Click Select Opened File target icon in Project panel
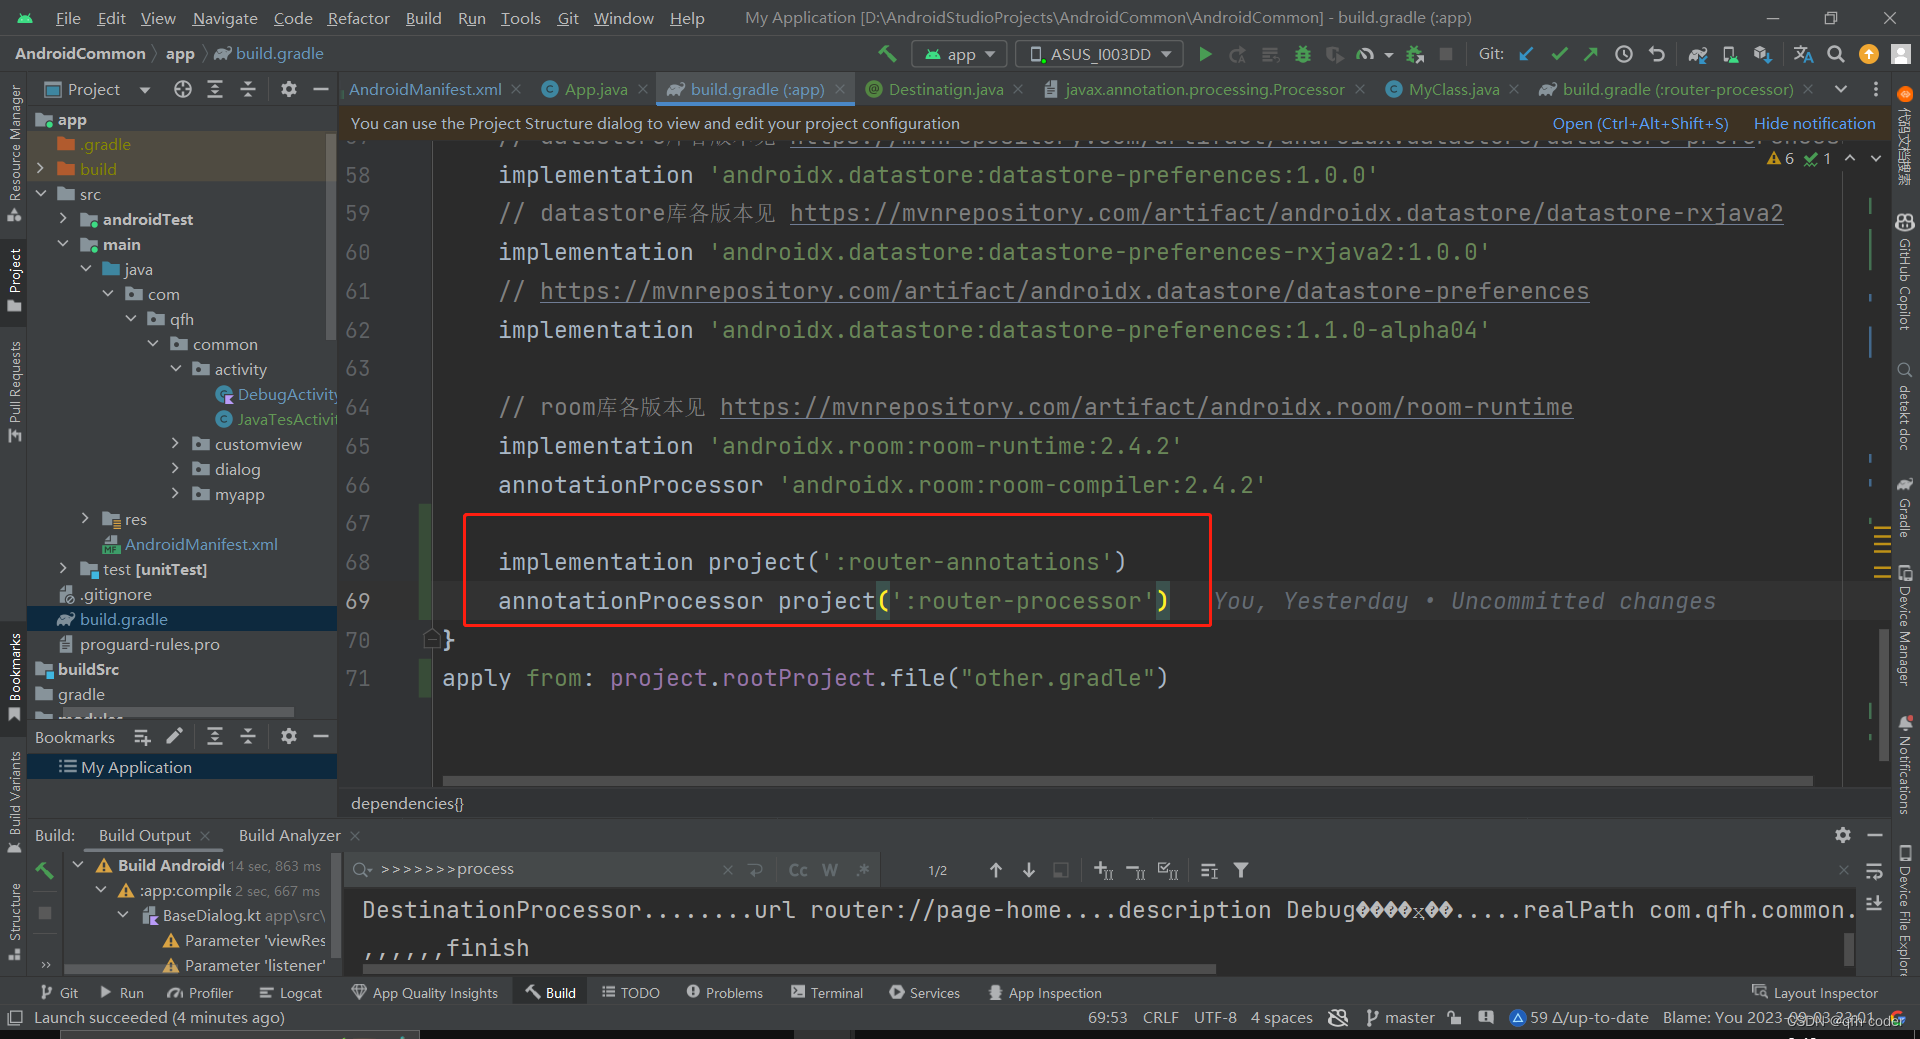The width and height of the screenshot is (1920, 1039). tap(182, 89)
